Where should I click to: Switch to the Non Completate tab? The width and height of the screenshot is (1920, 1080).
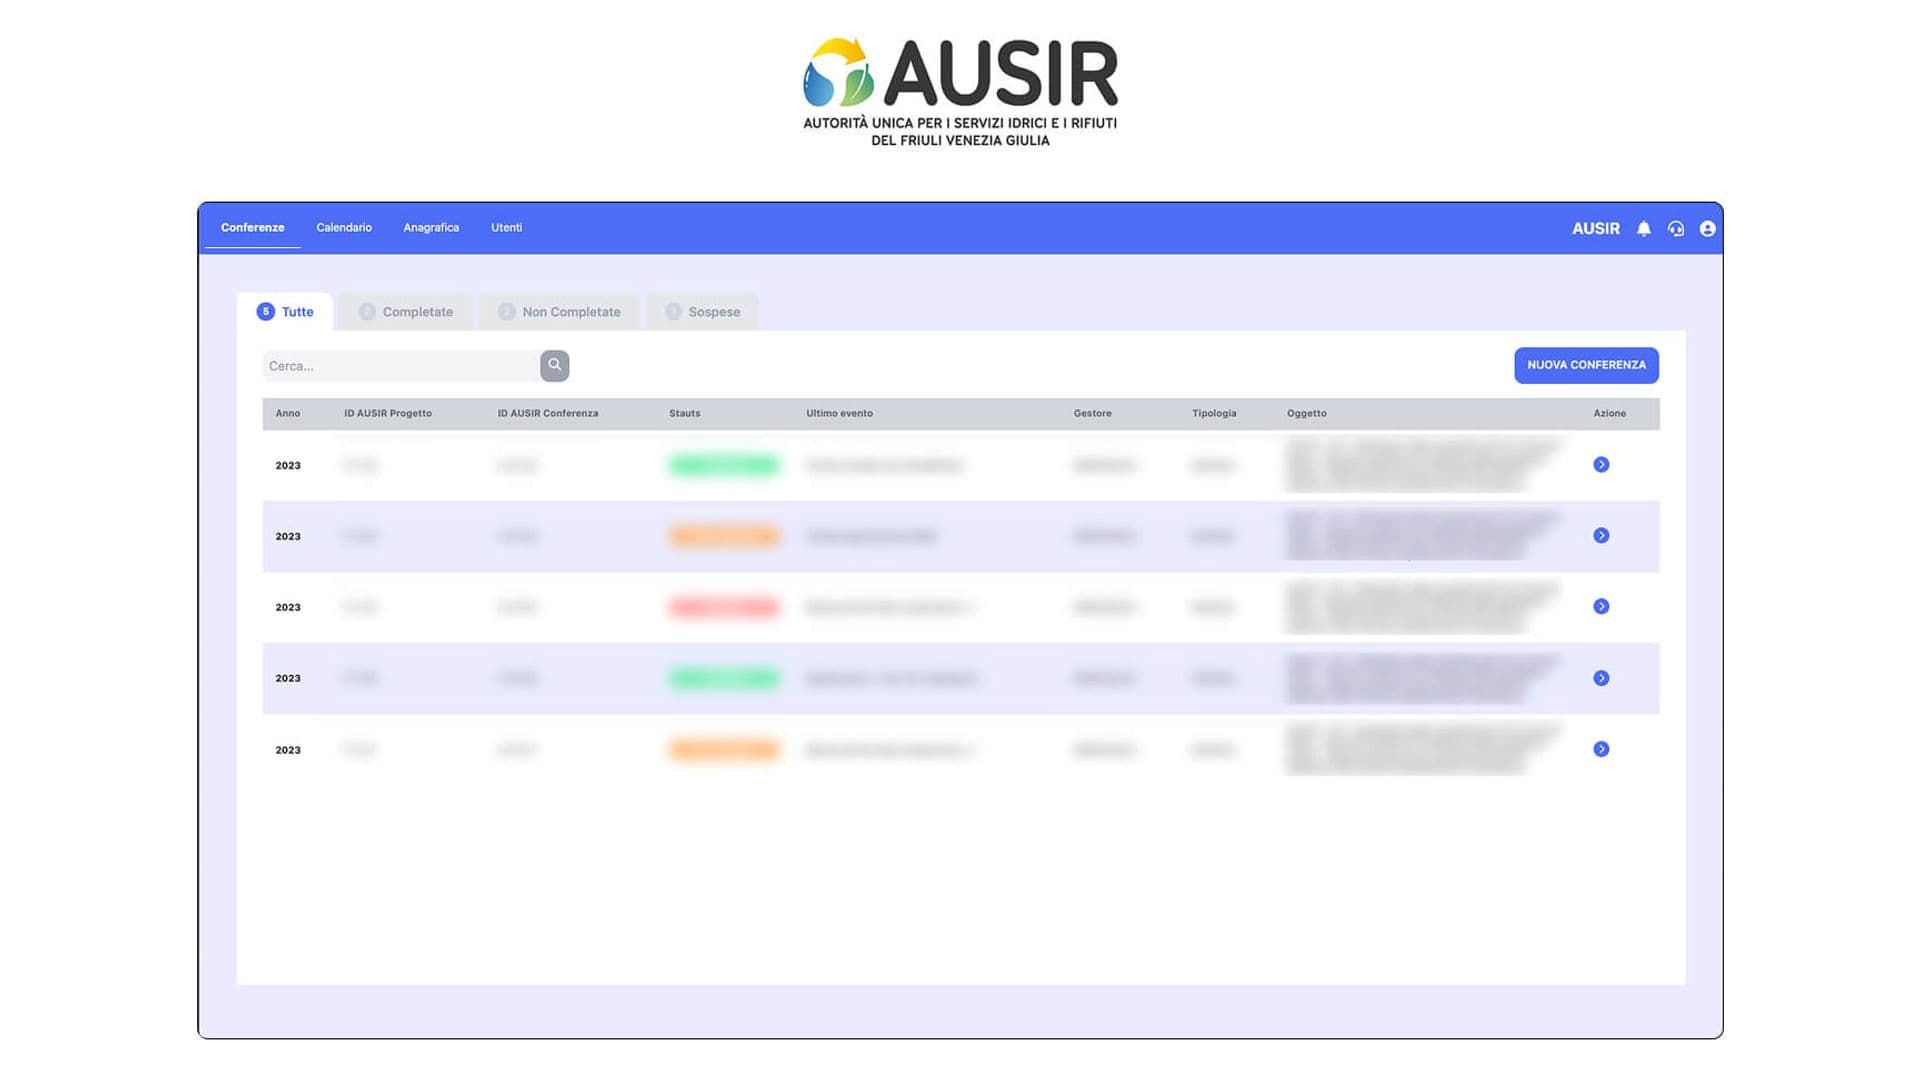point(559,312)
